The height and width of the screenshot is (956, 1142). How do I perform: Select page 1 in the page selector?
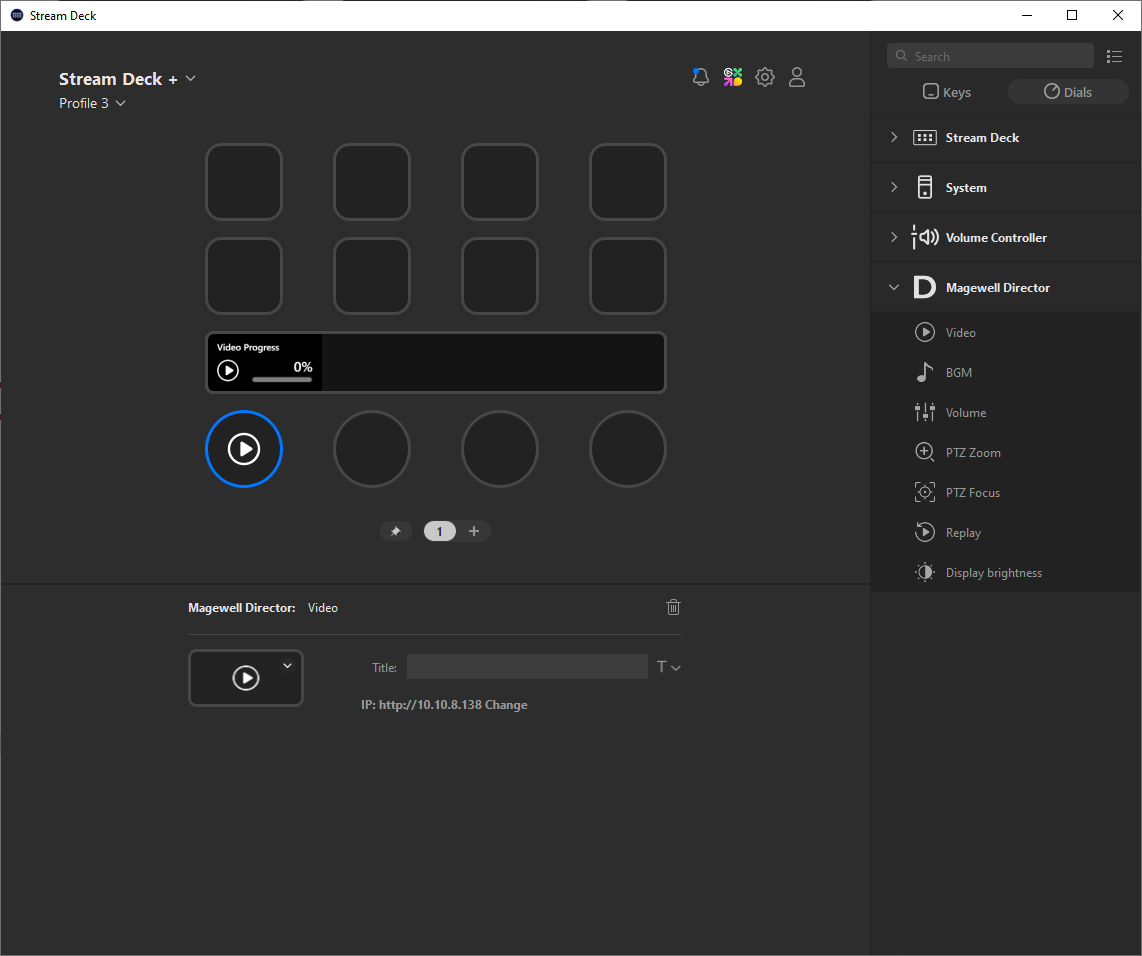pyautogui.click(x=440, y=532)
